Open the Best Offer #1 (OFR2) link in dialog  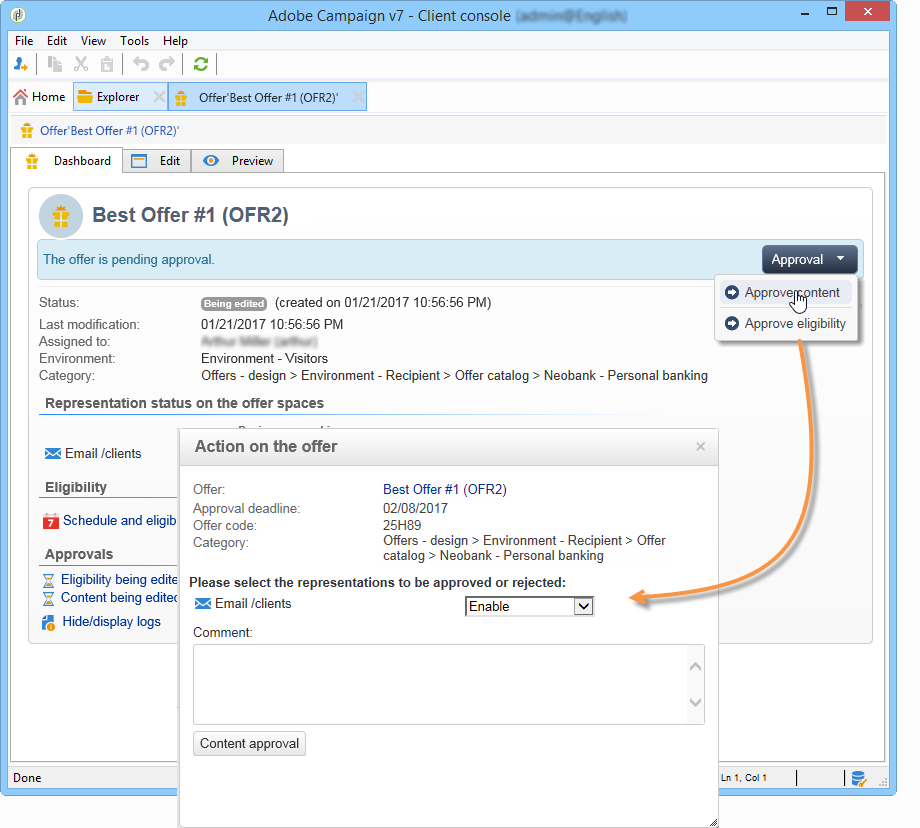pyautogui.click(x=445, y=489)
